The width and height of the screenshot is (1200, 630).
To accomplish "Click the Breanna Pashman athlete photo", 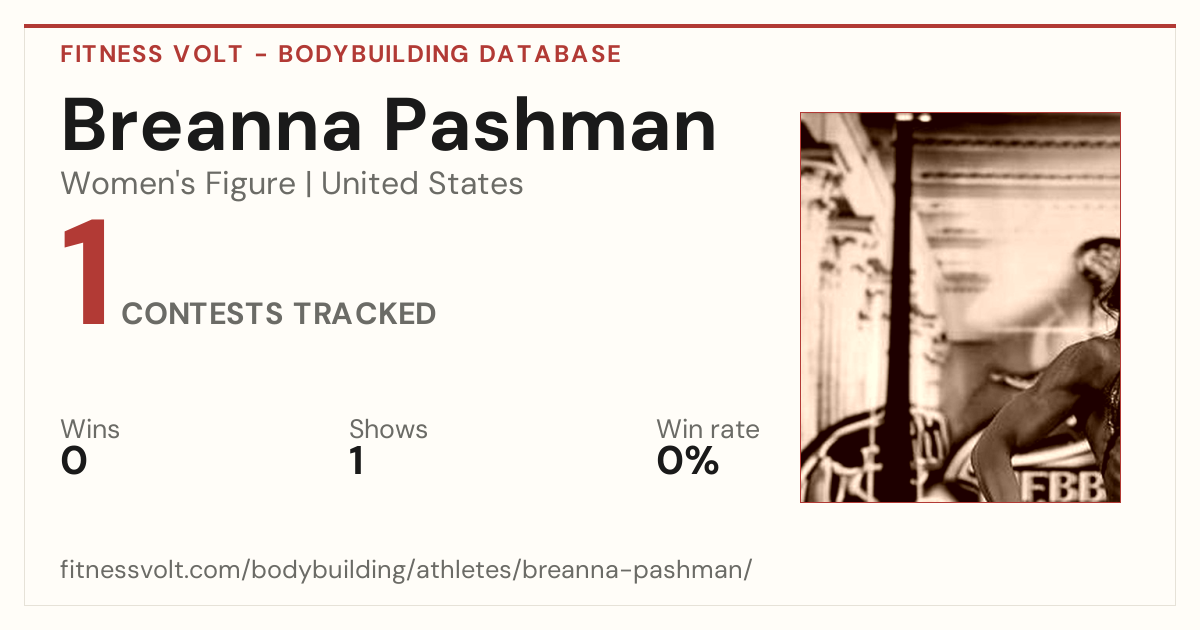I will (x=960, y=307).
